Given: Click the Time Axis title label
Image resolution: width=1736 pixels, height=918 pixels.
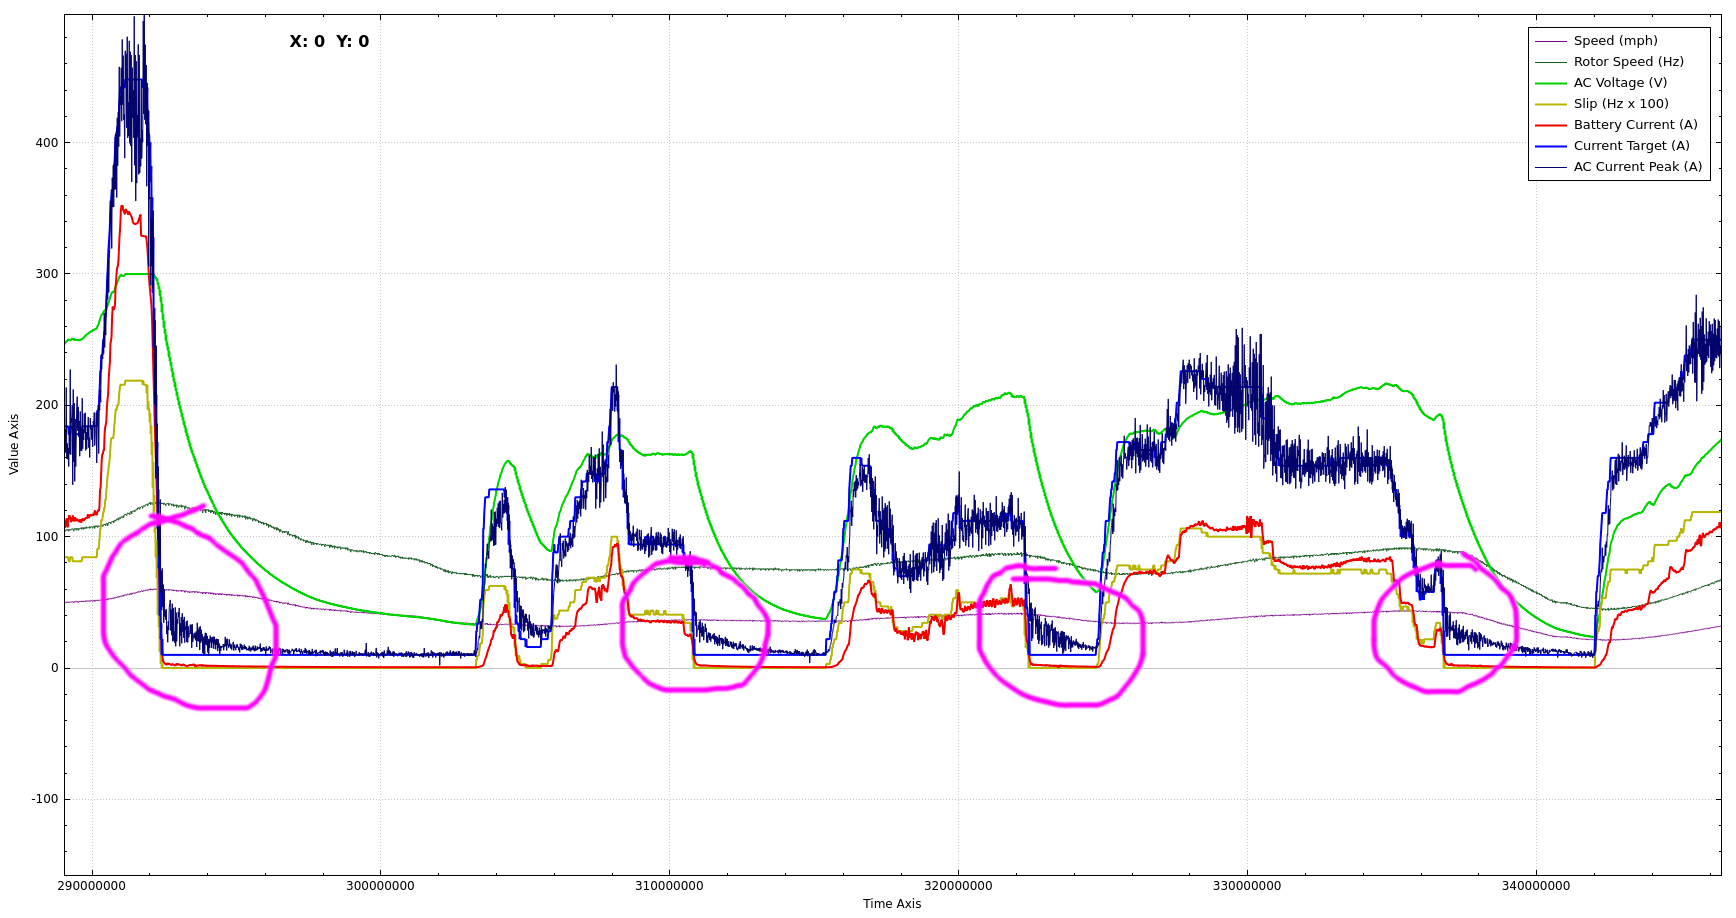Looking at the screenshot, I should point(892,904).
